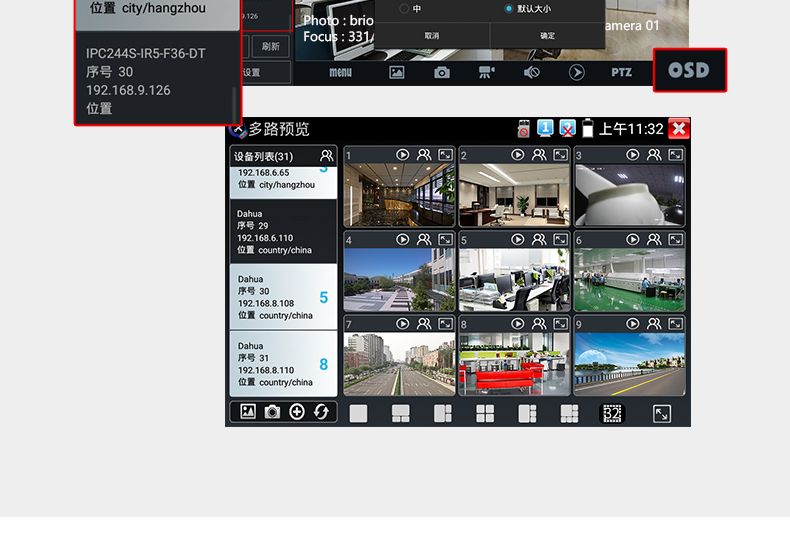Click the users icon on channel 2
This screenshot has width=790, height=553.
[x=539, y=155]
